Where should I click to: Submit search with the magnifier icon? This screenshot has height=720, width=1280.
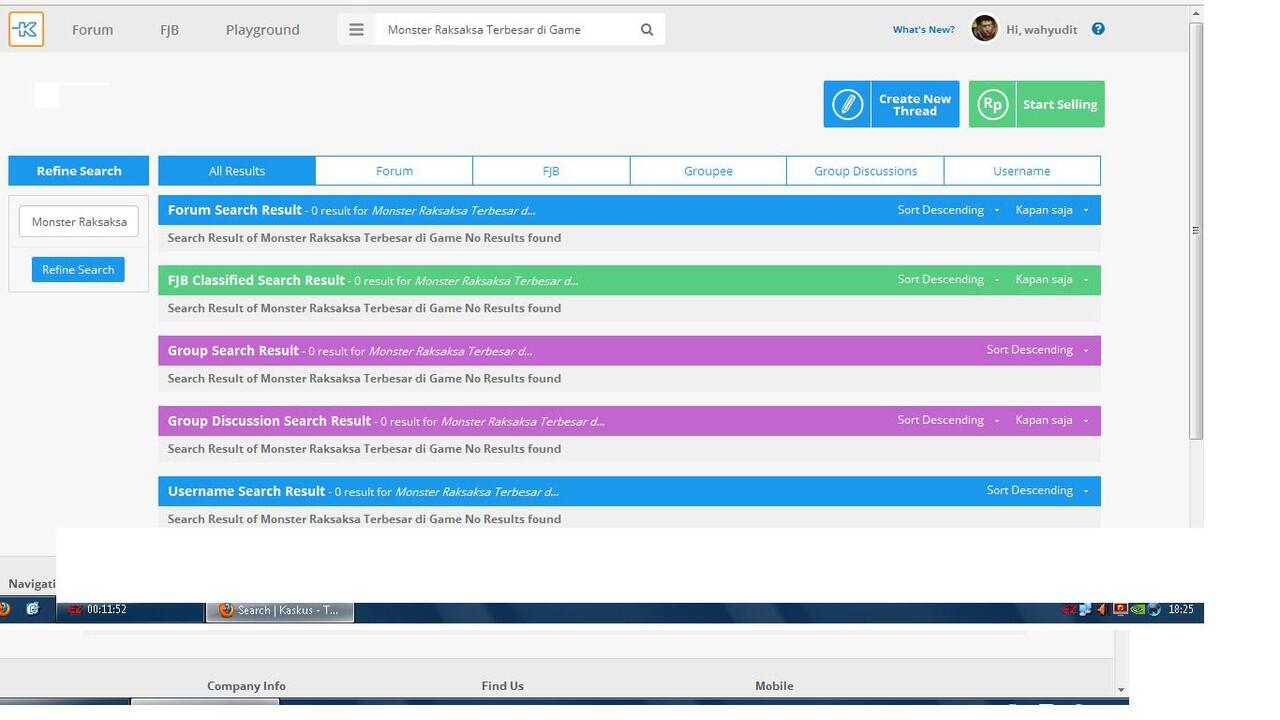647,30
